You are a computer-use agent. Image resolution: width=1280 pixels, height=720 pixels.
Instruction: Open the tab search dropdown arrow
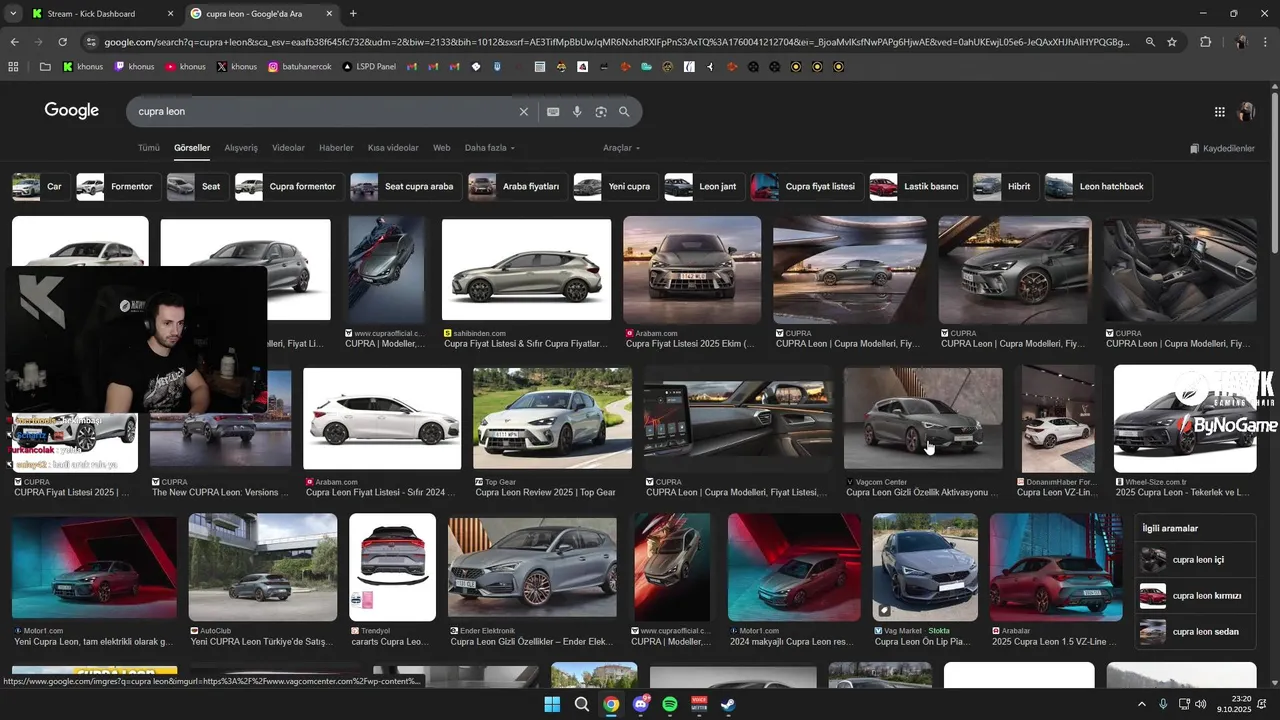pyautogui.click(x=12, y=14)
